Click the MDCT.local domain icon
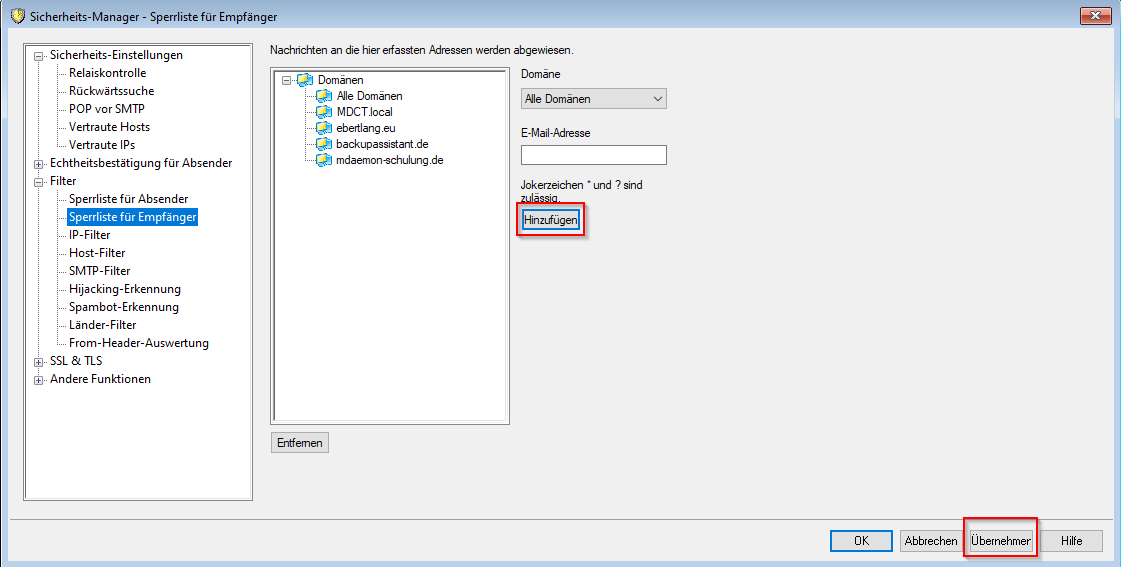Viewport: 1121px width, 567px height. [323, 112]
